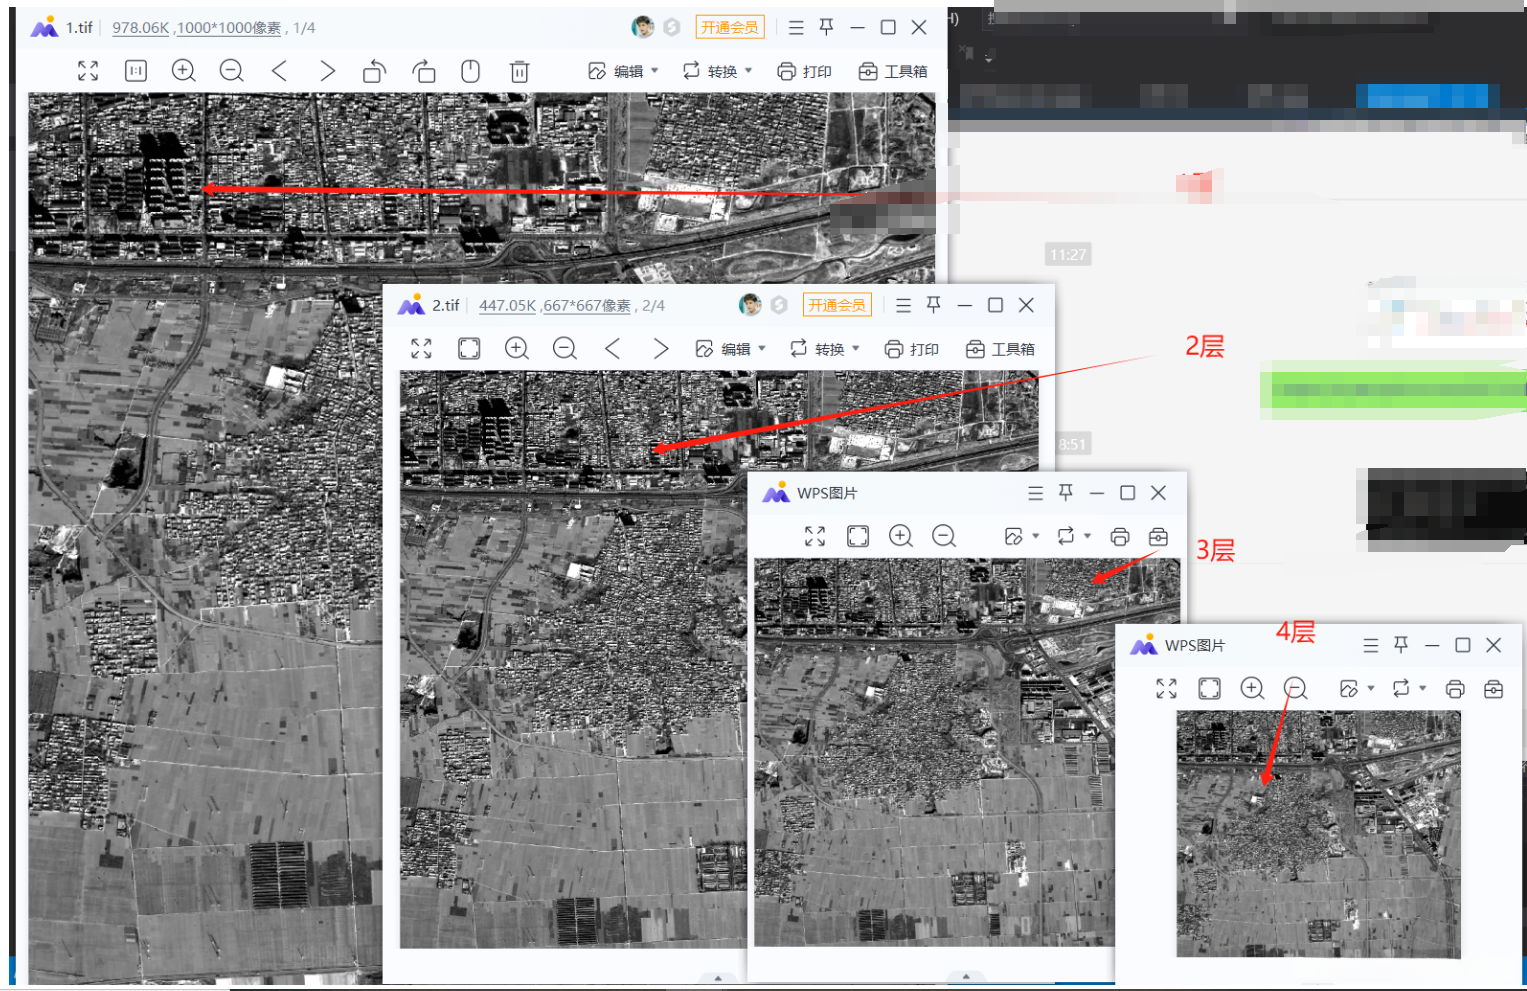Open 编辑 dropdown in the 1.tif window

tap(623, 71)
